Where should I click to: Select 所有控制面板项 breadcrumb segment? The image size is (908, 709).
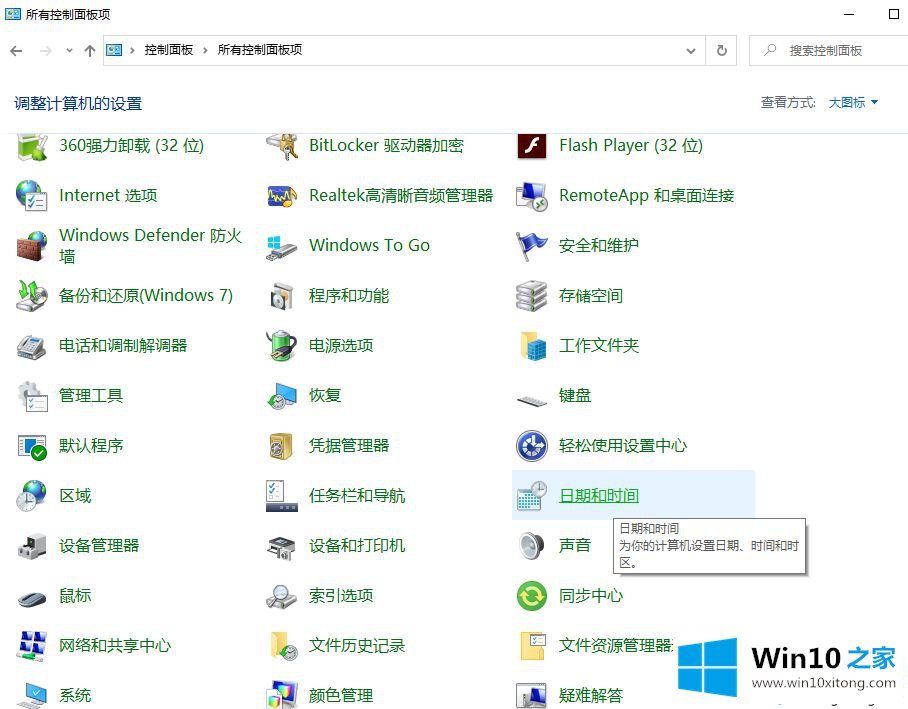259,50
